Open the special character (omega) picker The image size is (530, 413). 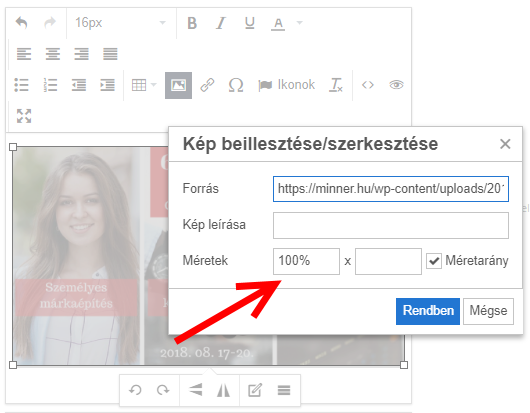pos(236,85)
